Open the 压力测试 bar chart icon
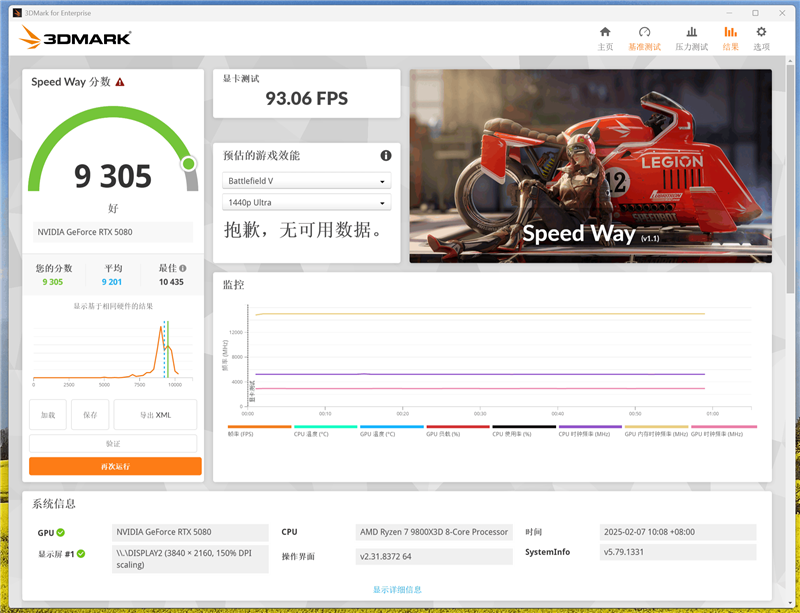 [691, 32]
